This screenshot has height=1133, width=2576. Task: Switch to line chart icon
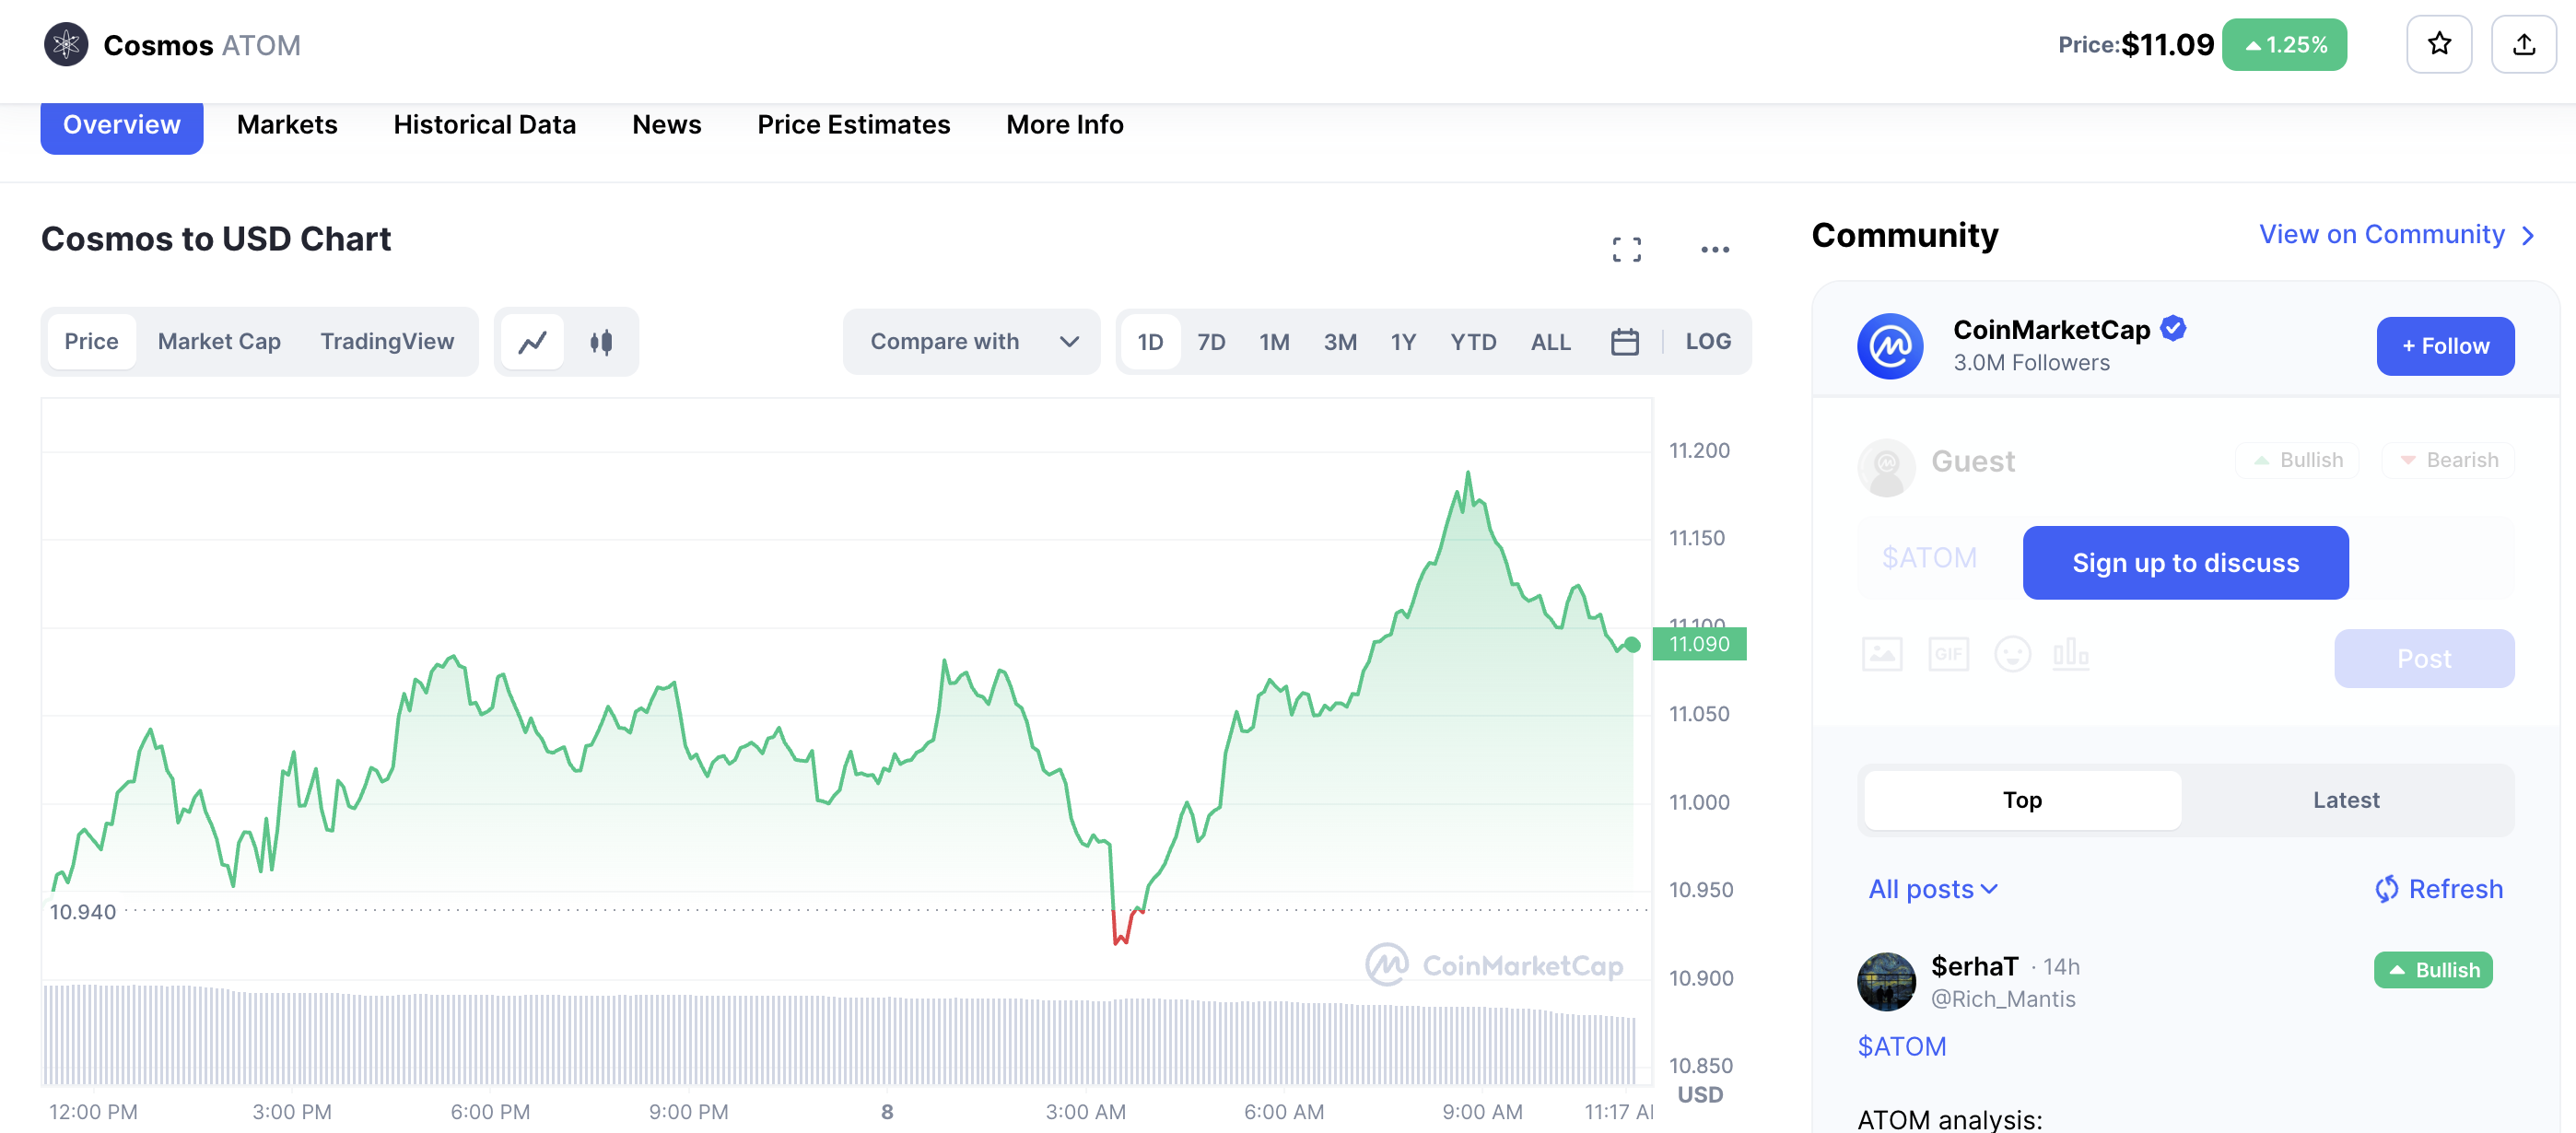coord(532,342)
